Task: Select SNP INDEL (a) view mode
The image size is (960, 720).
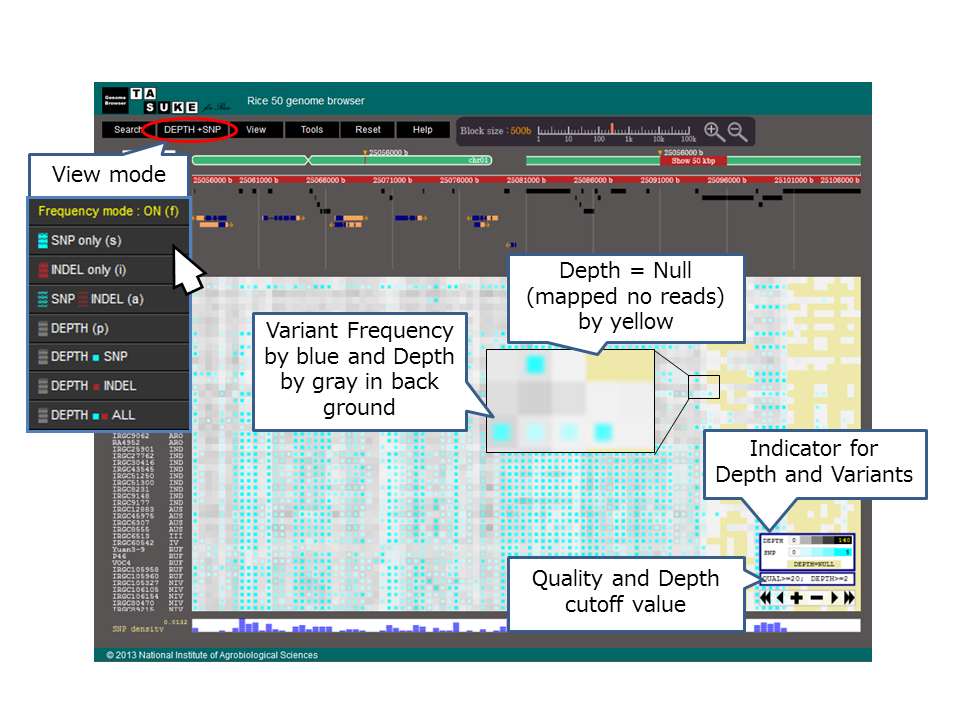Action: tap(108, 299)
